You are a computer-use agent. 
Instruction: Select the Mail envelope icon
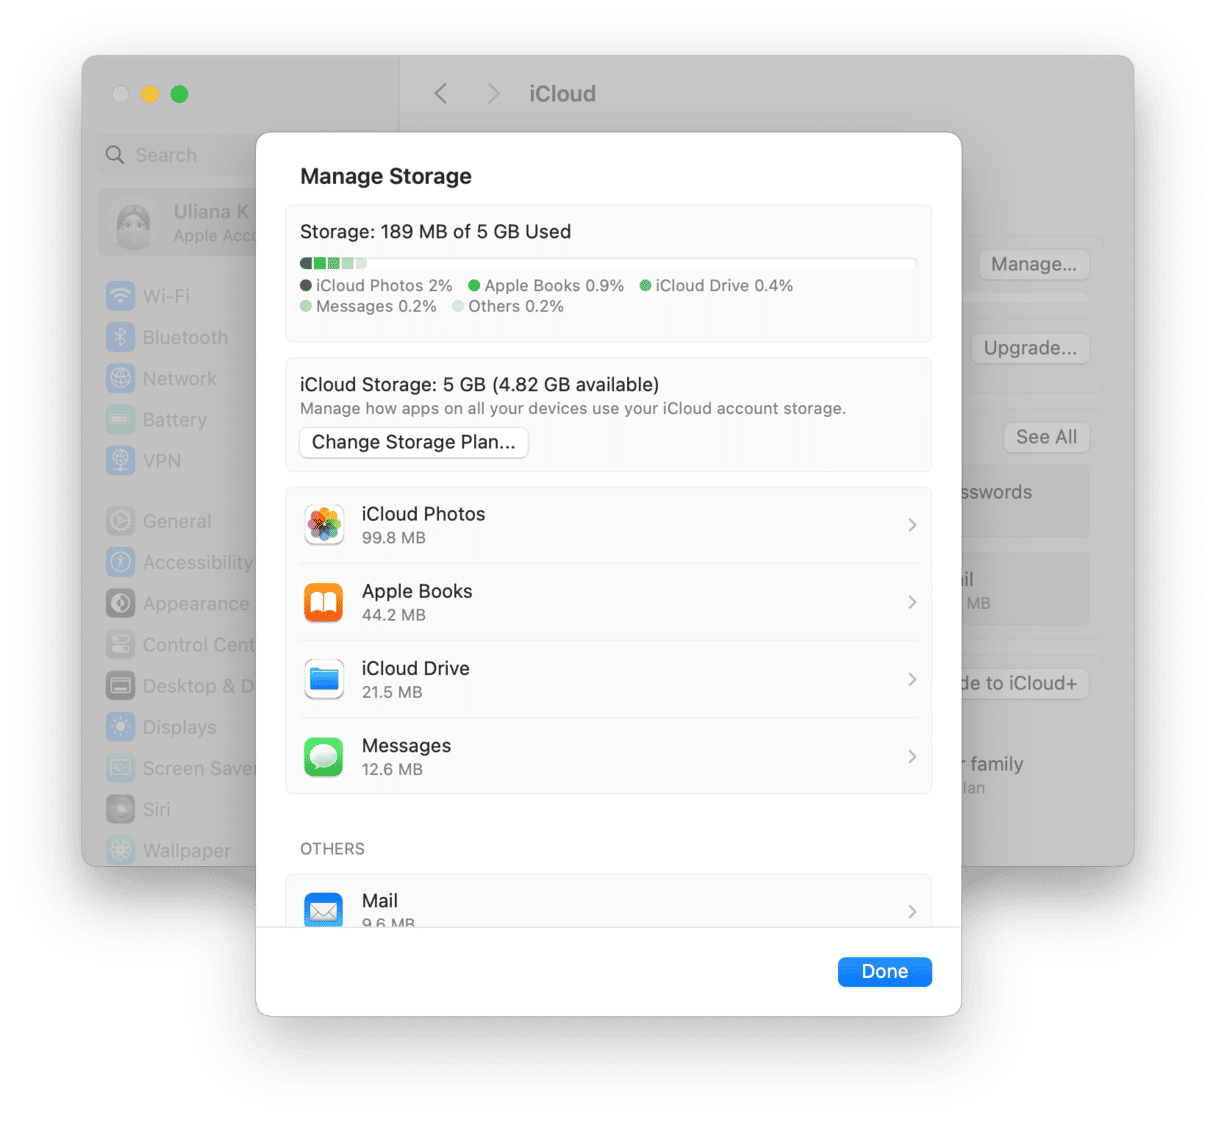pos(324,909)
